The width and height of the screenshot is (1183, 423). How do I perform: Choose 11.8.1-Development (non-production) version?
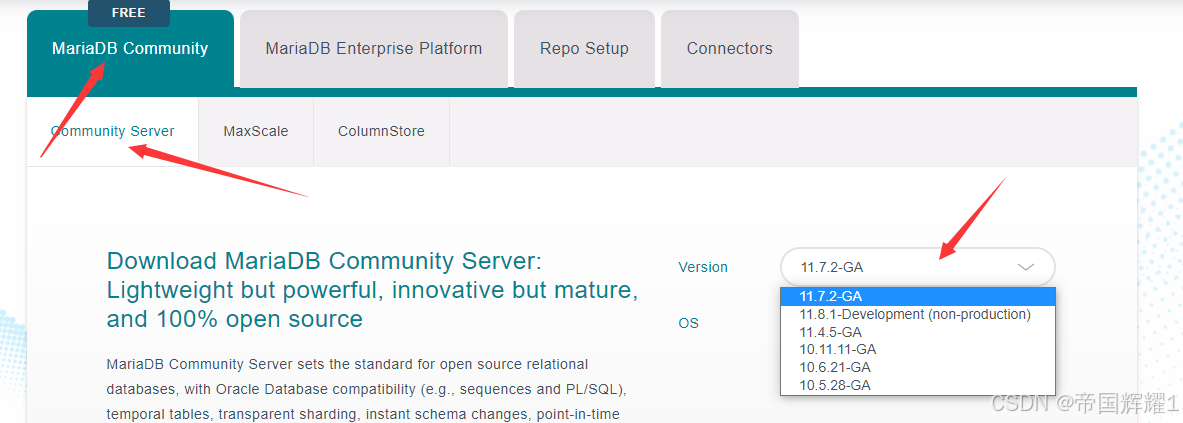[917, 314]
